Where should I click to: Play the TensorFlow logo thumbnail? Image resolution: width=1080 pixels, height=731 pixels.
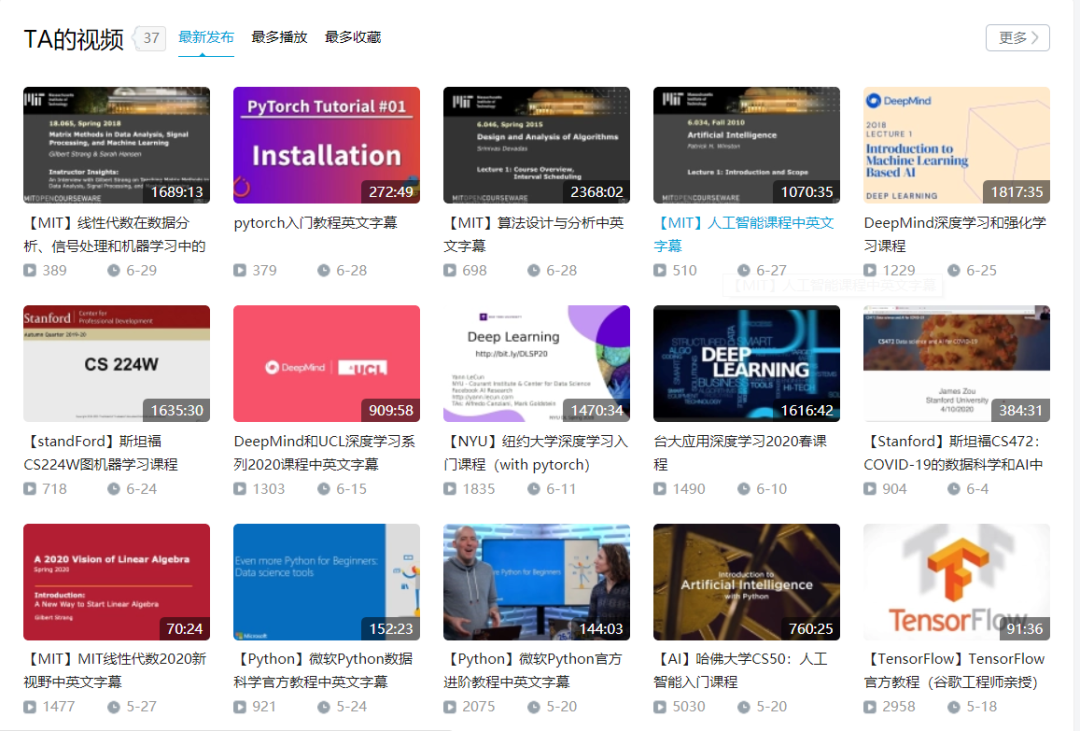coord(957,581)
